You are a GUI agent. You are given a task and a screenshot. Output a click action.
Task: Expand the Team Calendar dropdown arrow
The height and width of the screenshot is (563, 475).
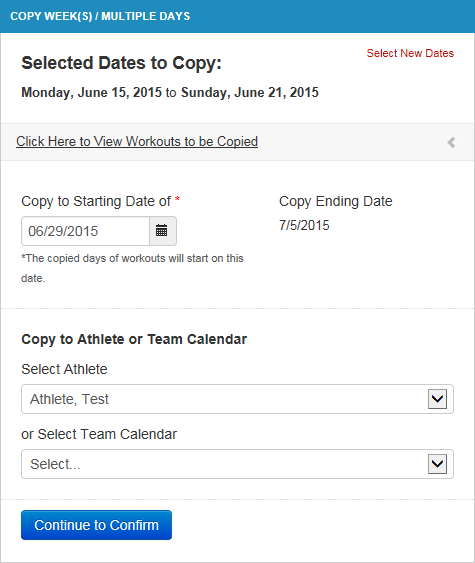[437, 464]
